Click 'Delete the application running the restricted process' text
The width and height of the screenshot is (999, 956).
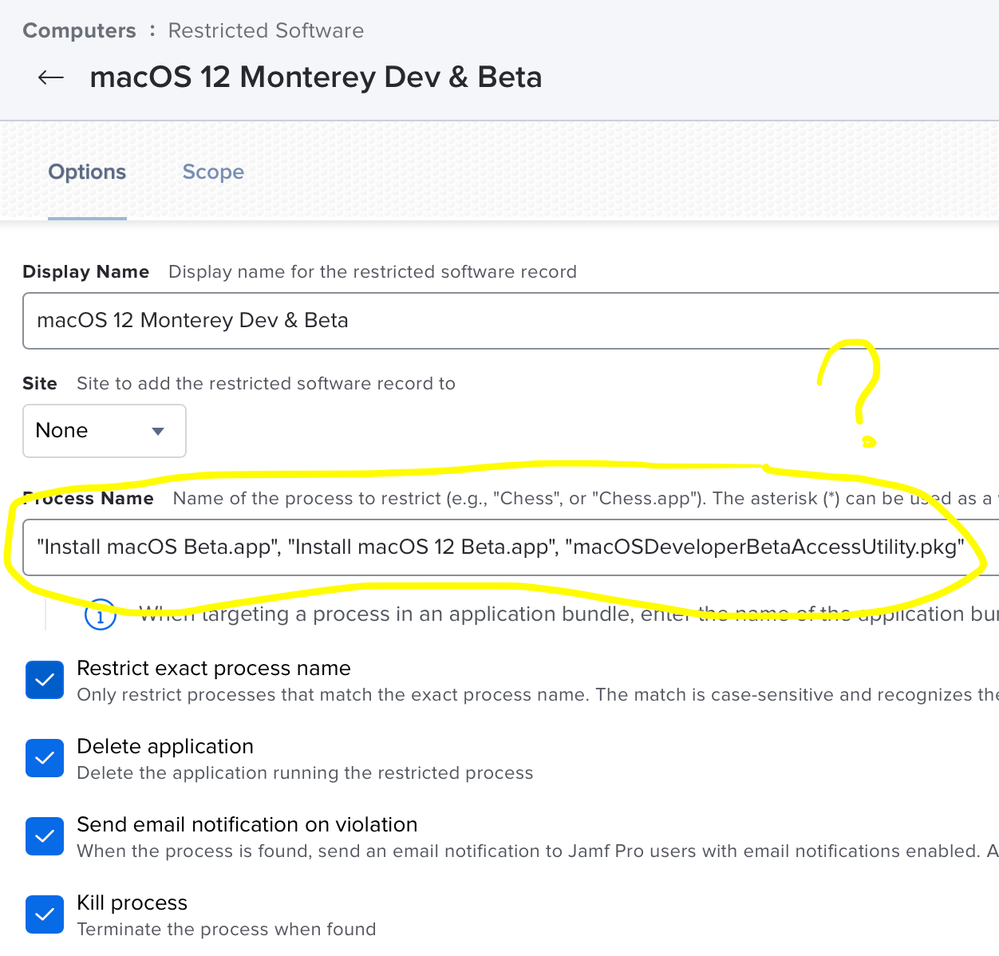[305, 773]
